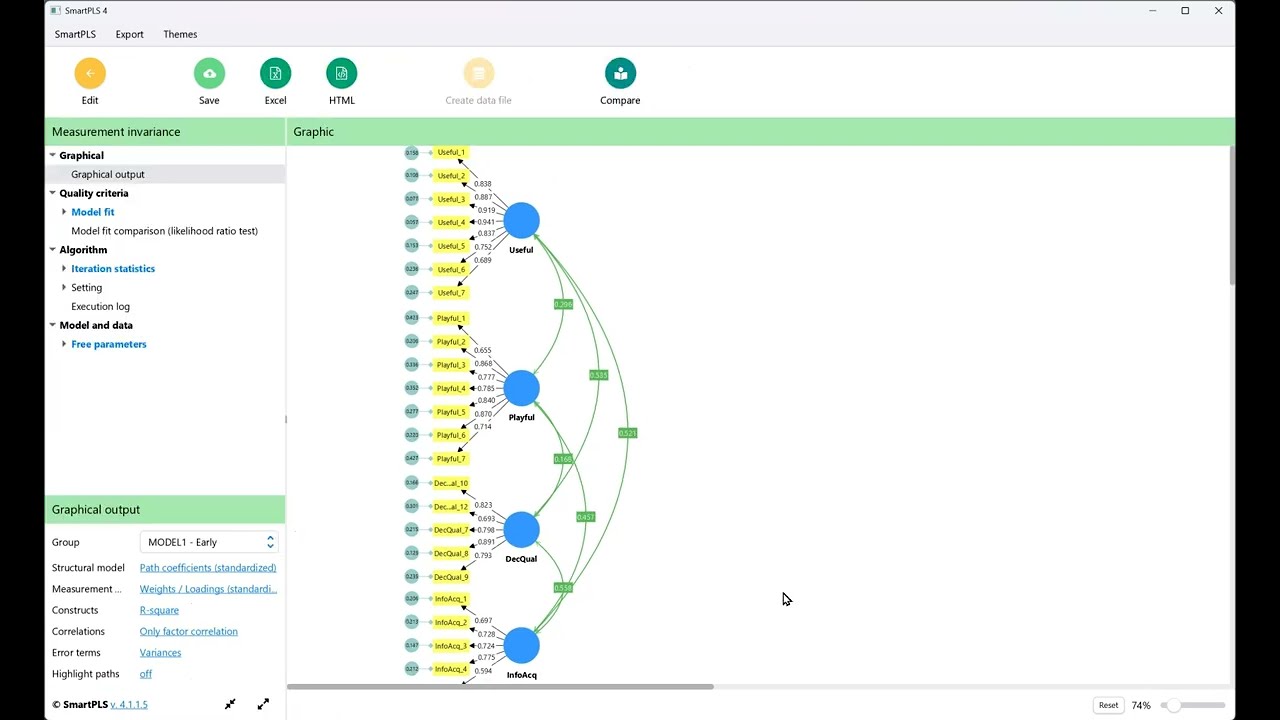Click the 0.457 Playful-InfoAcq correlation label
Screen dimensions: 1280x720
[x=585, y=517]
